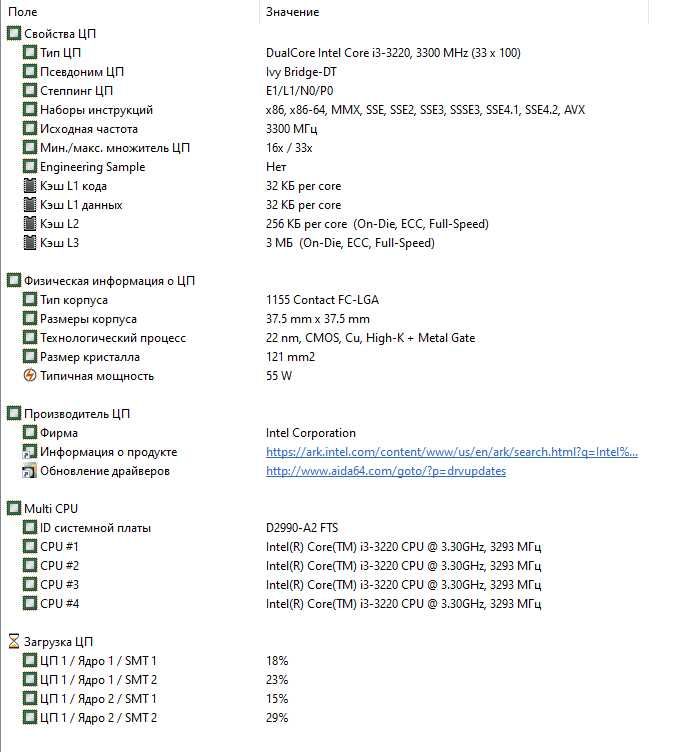Viewport: 676px width, 752px height.
Task: Select the 'Тип ЦП' field label
Action: coord(60,53)
